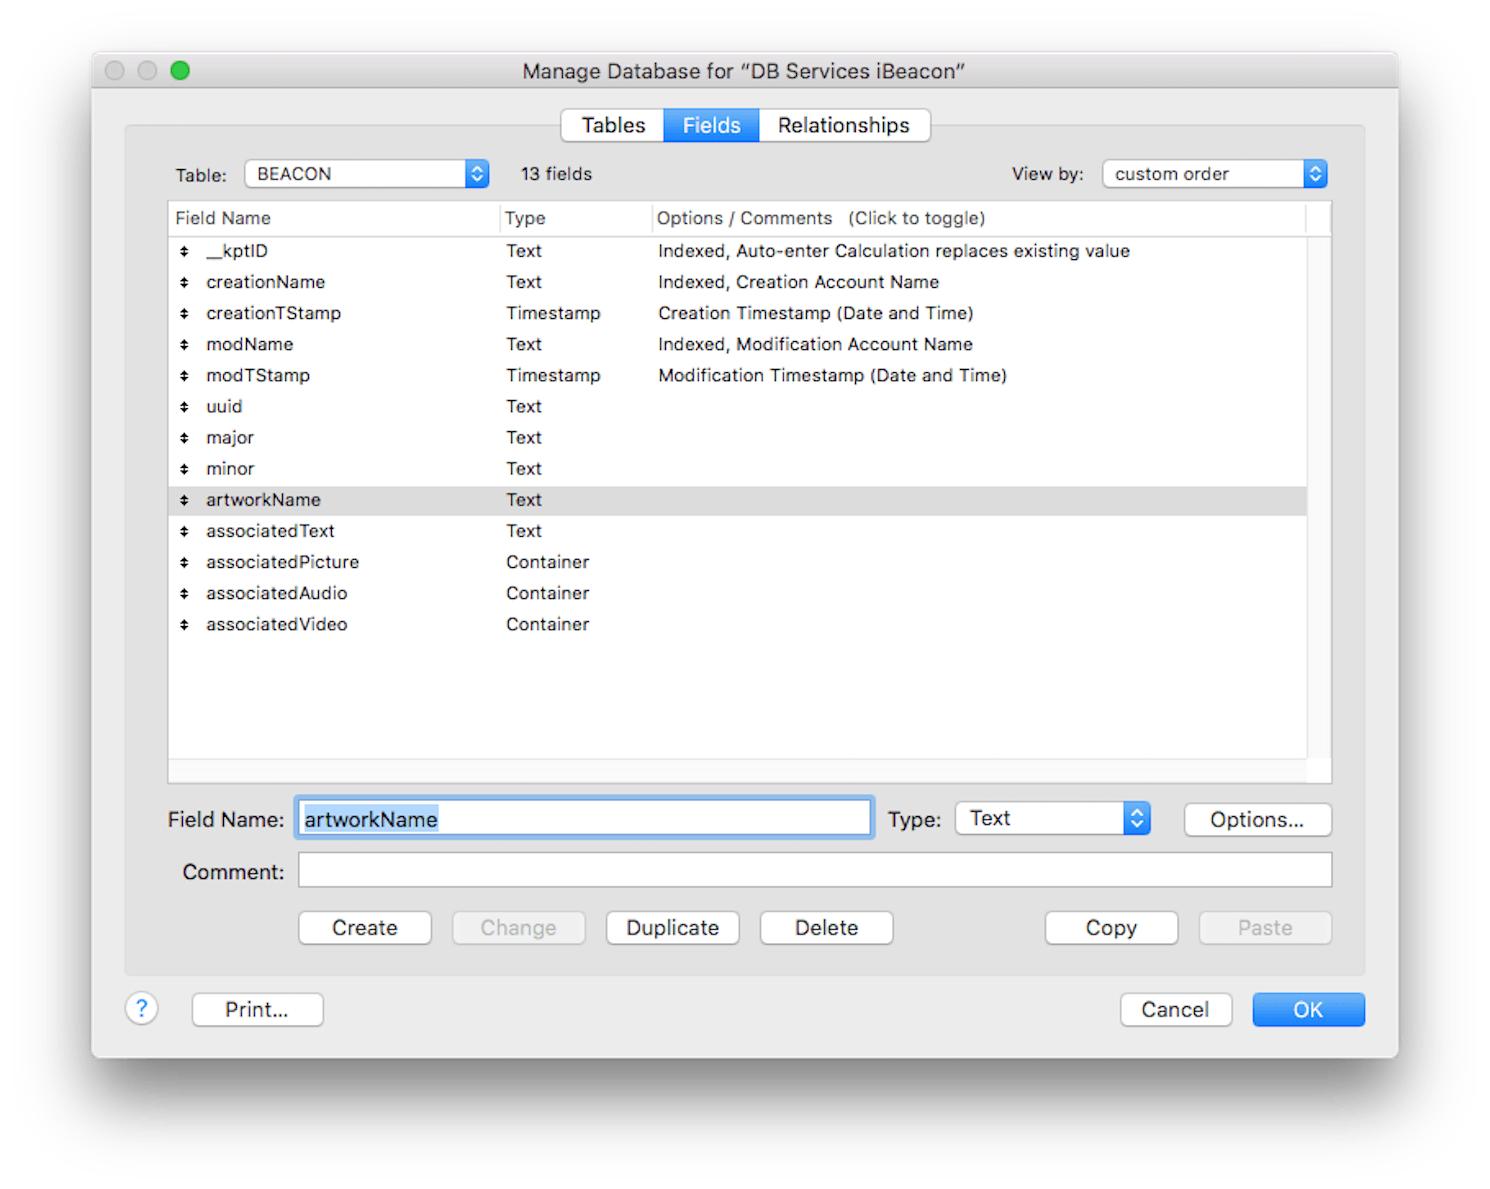This screenshot has width=1490, height=1189.
Task: Open the View by custom order dropdown
Action: pyautogui.click(x=1214, y=174)
